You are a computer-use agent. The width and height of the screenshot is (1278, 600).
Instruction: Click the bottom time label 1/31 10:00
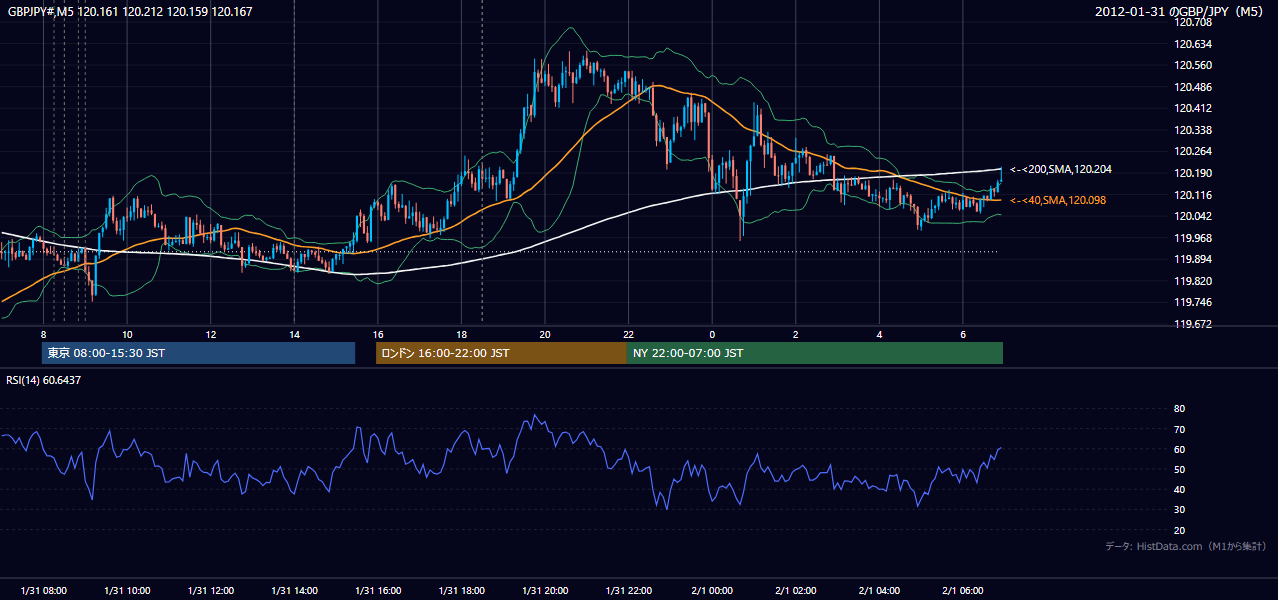pos(127,591)
